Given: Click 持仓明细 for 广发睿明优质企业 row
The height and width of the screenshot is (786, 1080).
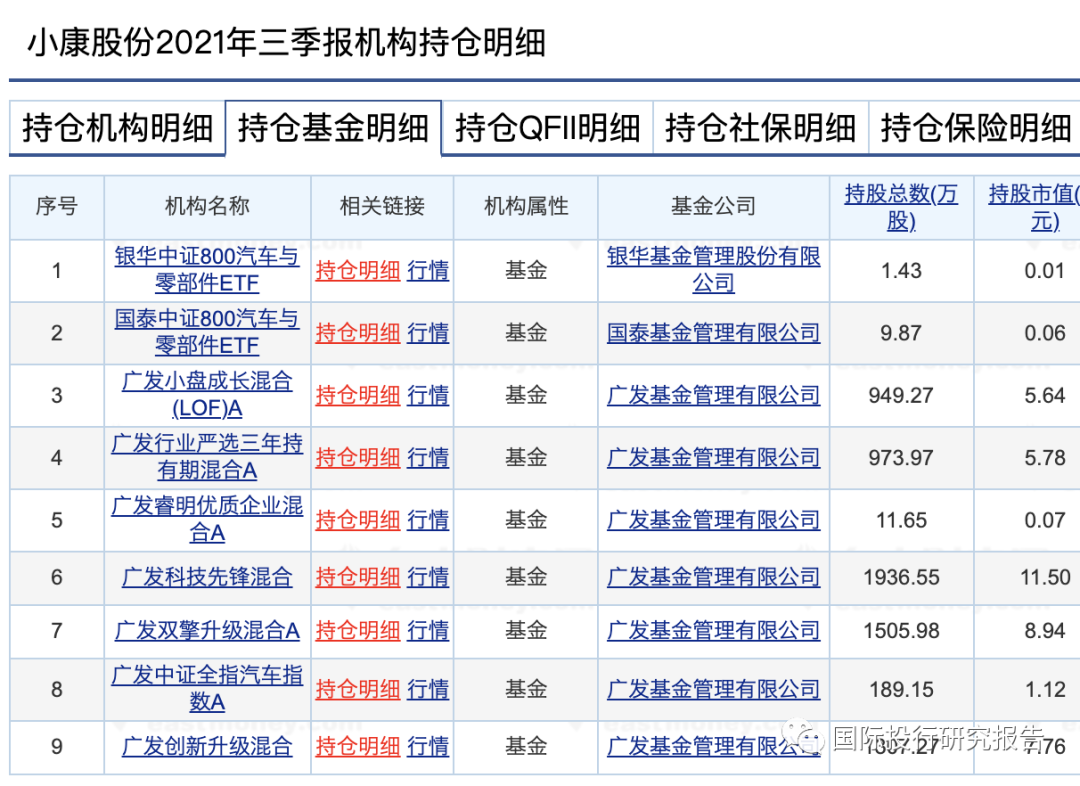Looking at the screenshot, I should [x=357, y=520].
